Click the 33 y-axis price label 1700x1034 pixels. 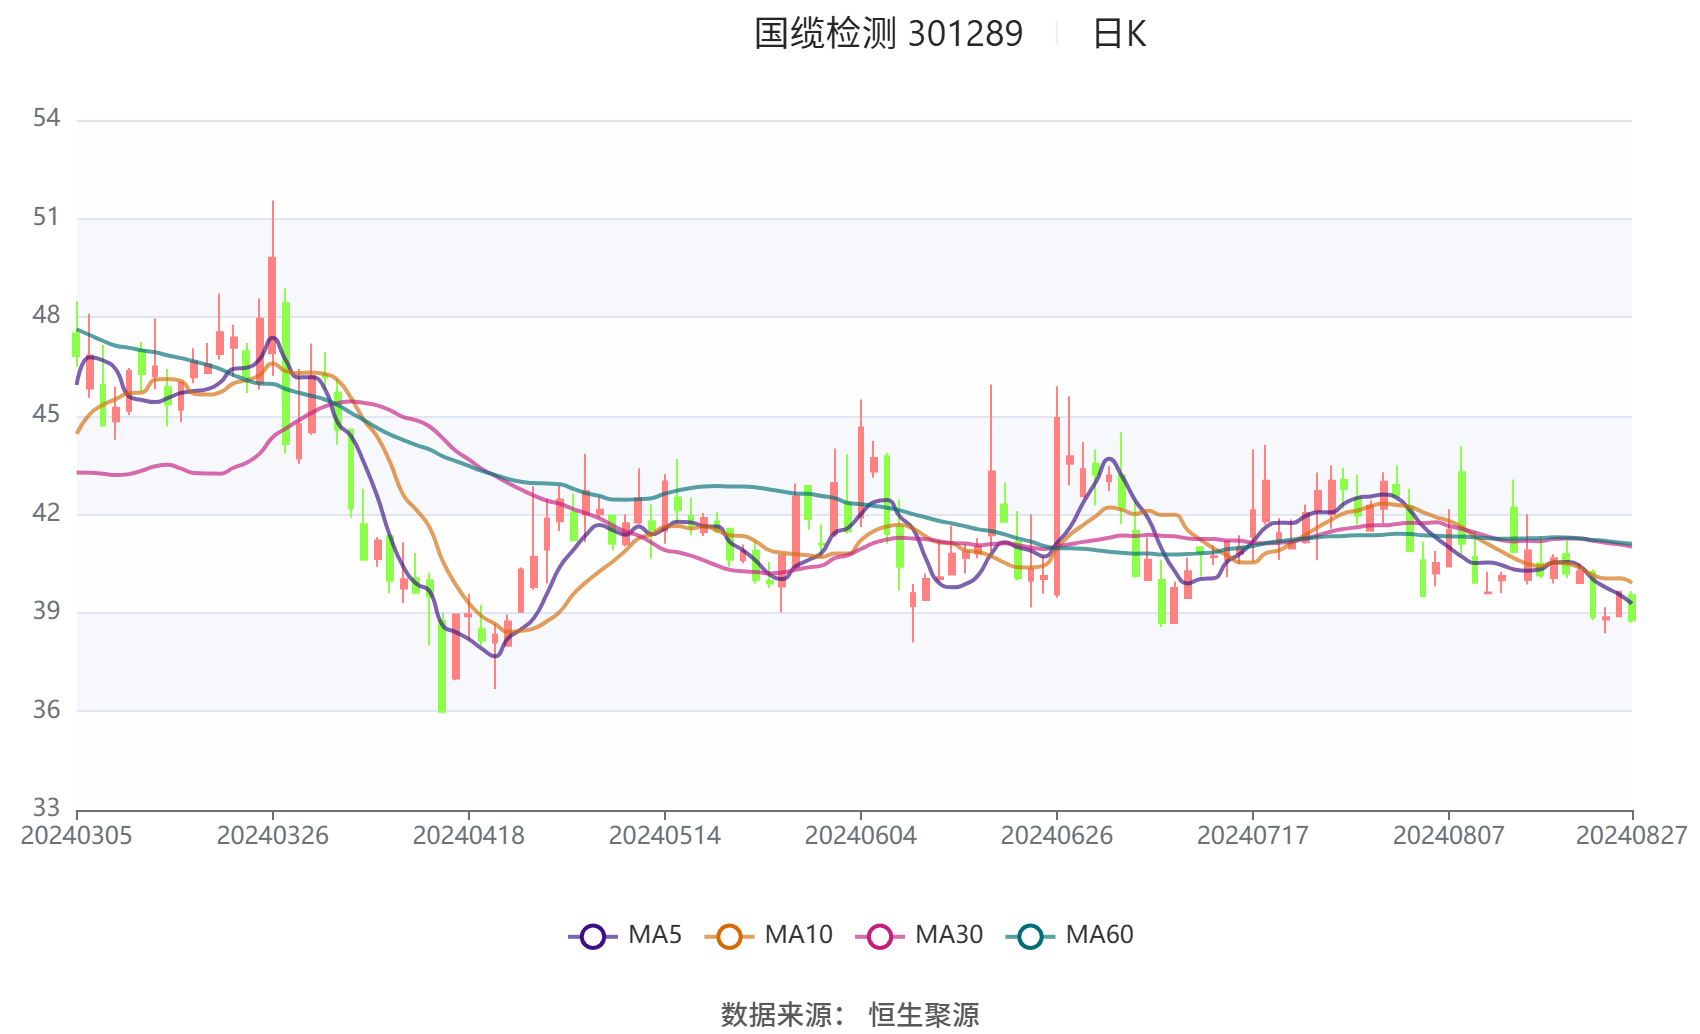[46, 807]
